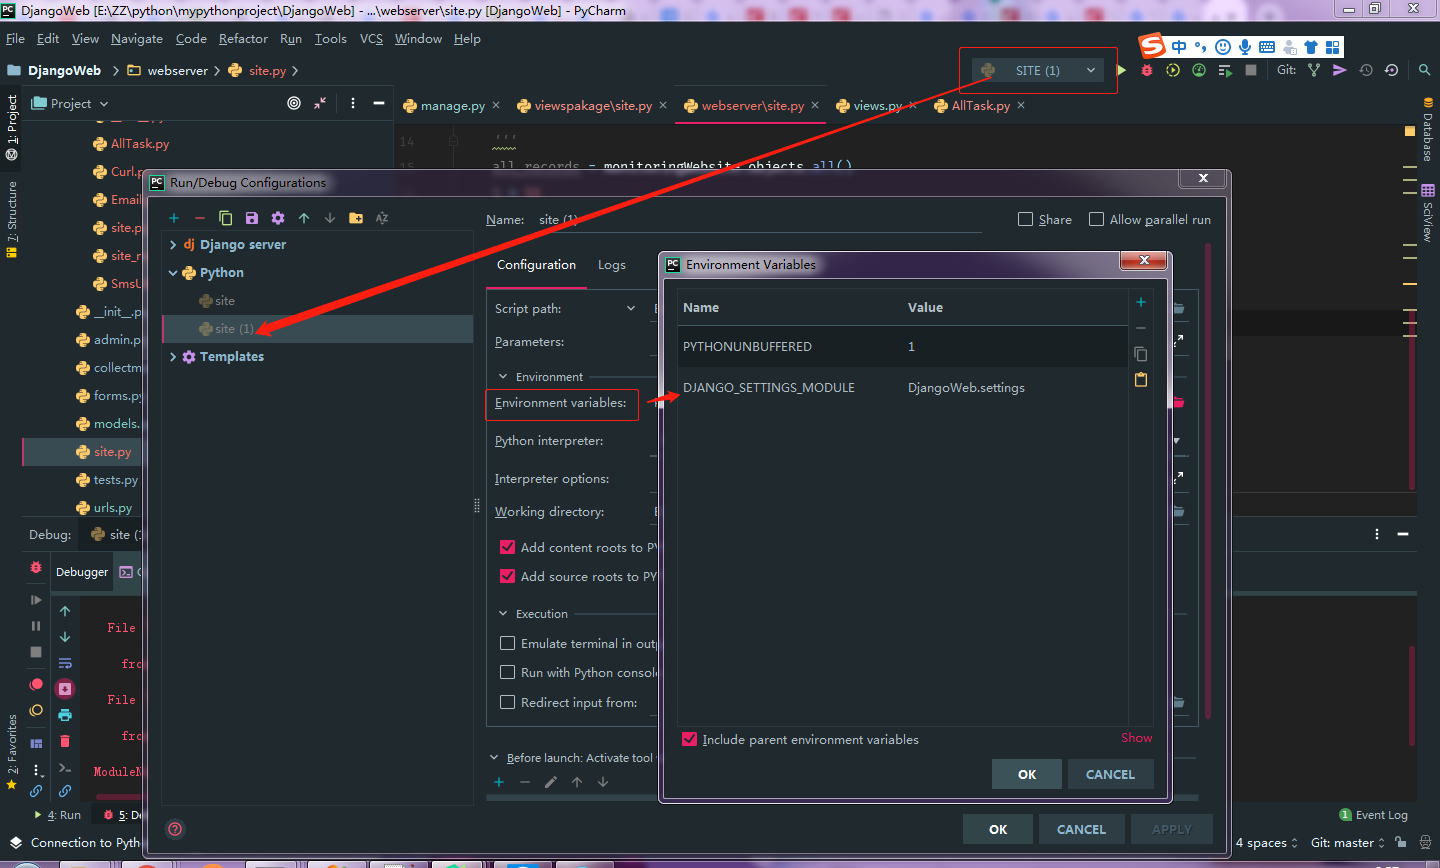This screenshot has height=868, width=1440.
Task: Toggle Allow parallel run checkbox
Action: tap(1096, 219)
